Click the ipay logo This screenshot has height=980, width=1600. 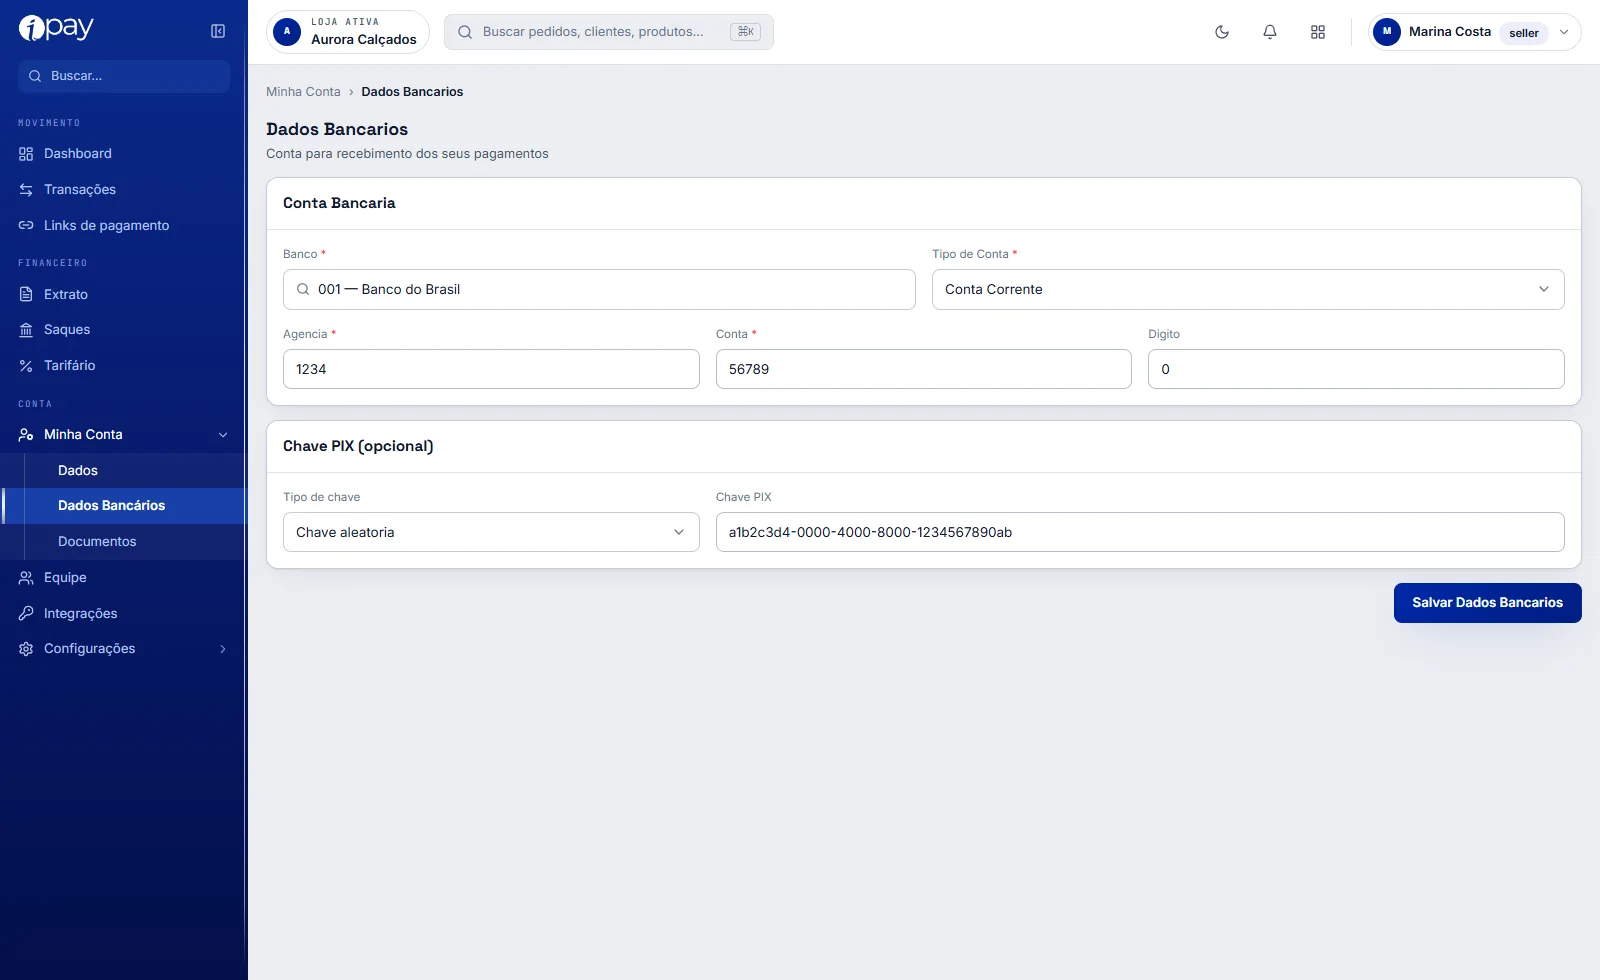[56, 28]
